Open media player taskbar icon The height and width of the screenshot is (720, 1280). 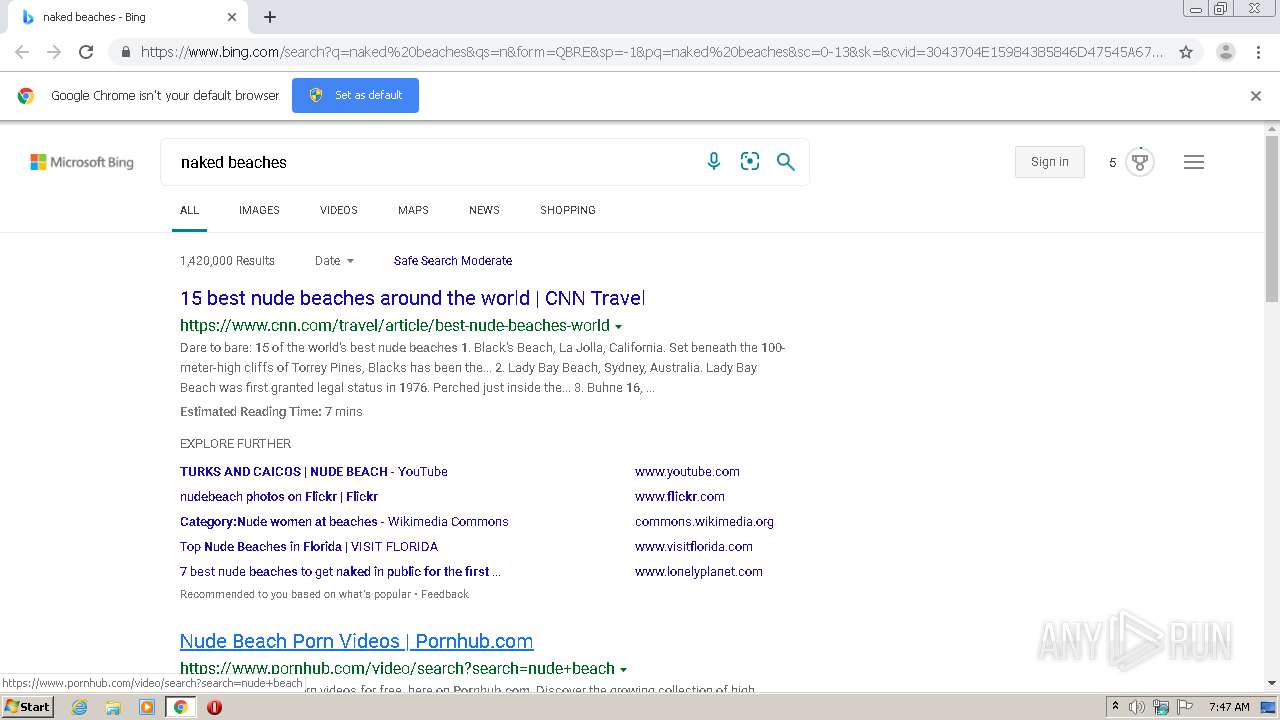tap(147, 707)
